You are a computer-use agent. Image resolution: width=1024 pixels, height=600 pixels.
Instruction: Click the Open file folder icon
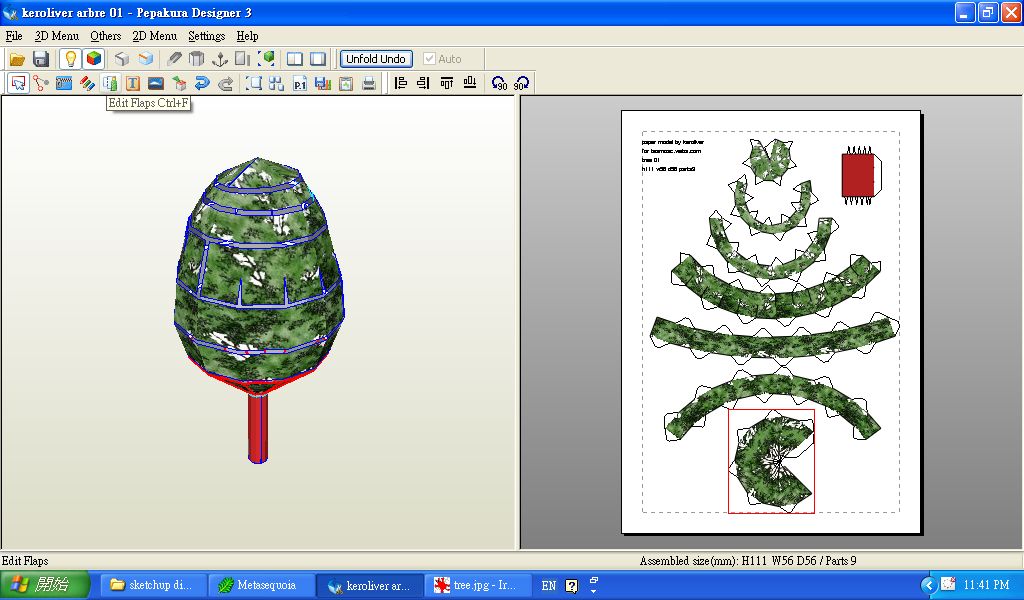(17, 59)
